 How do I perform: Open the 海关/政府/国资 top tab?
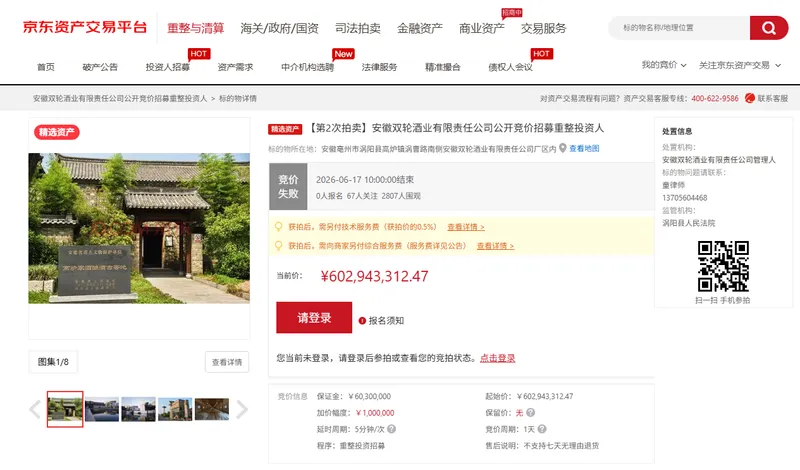[280, 28]
